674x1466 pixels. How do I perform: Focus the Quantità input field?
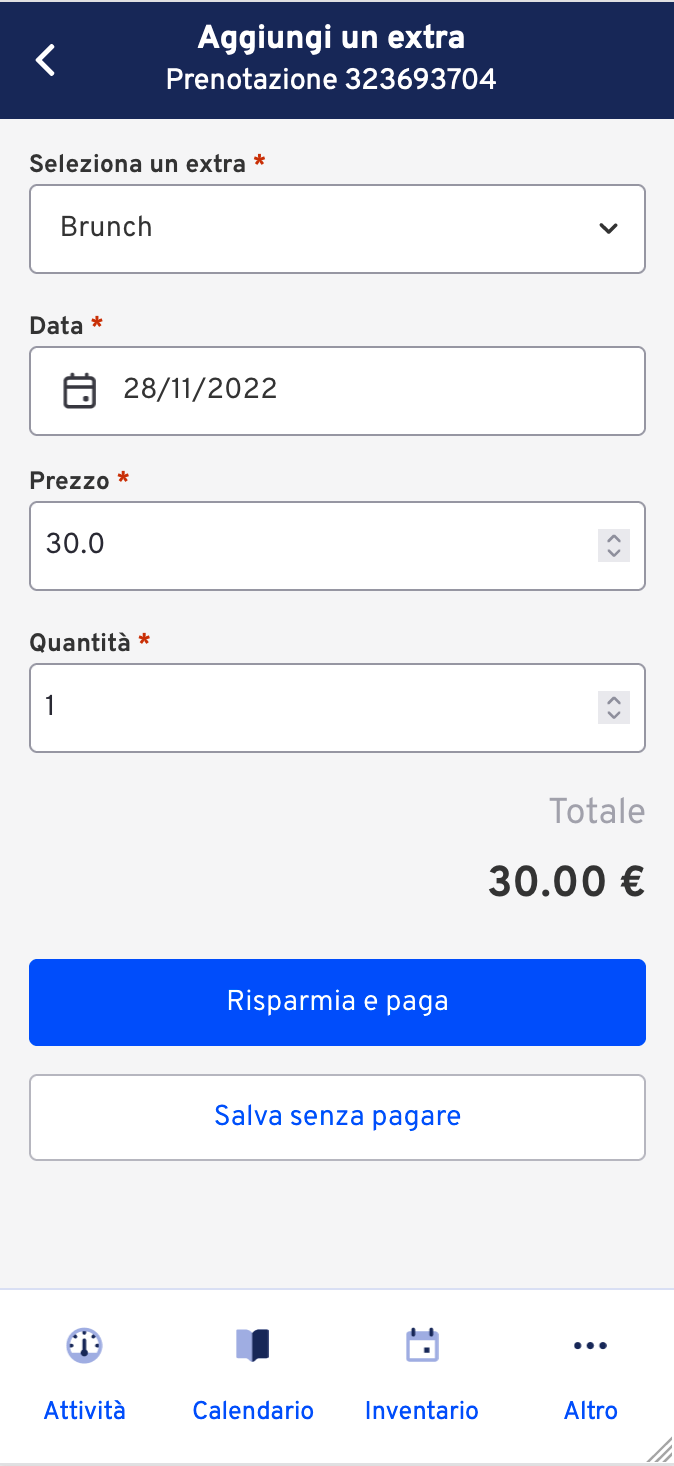coord(337,708)
